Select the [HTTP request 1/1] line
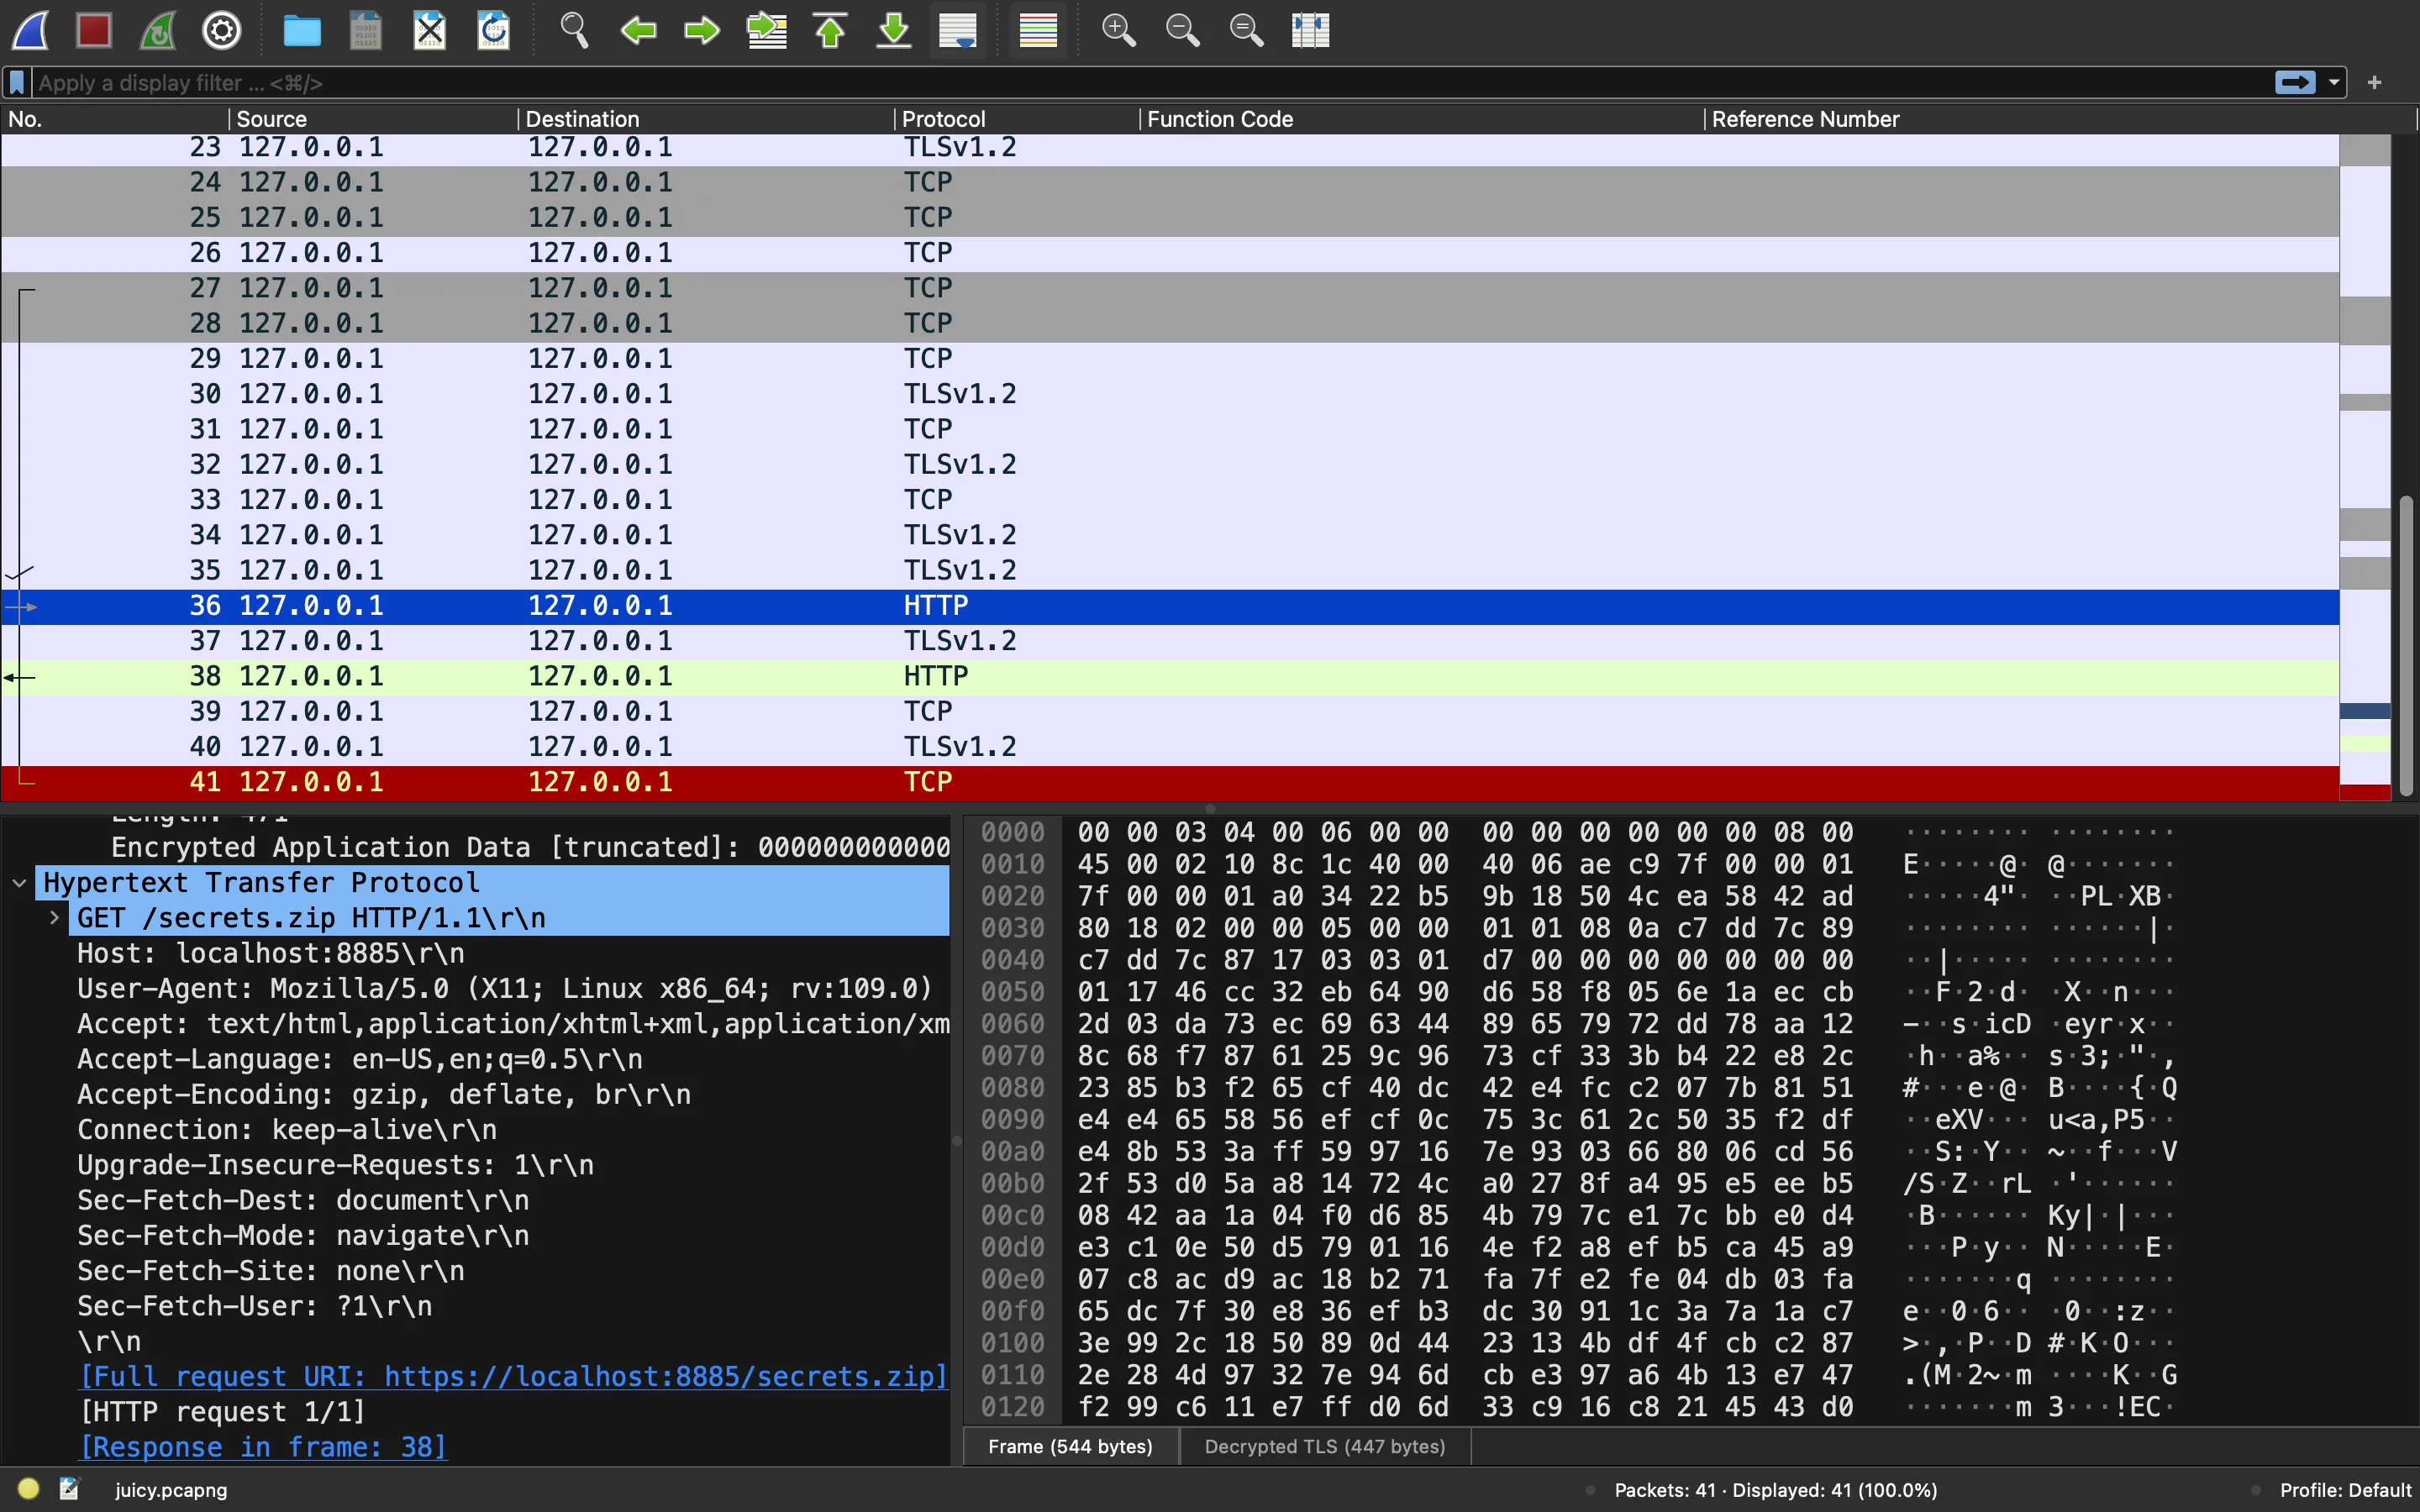This screenshot has height=1512, width=2420. [222, 1413]
